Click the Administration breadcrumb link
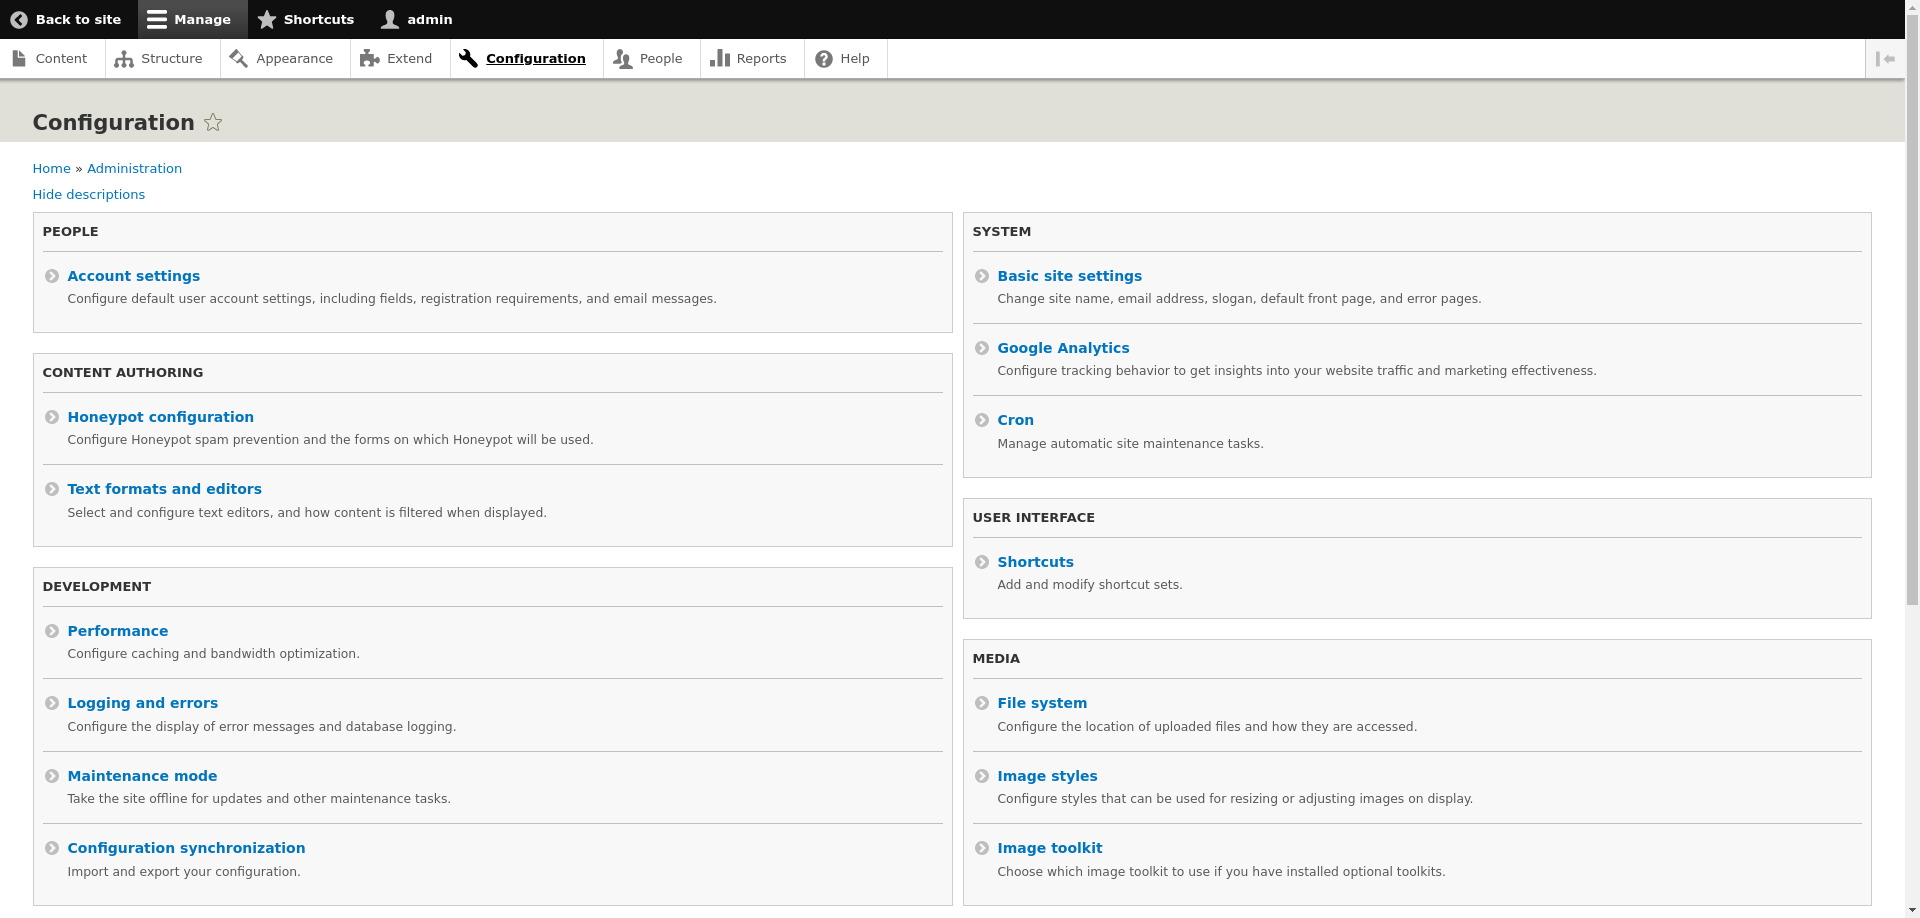 pos(134,169)
